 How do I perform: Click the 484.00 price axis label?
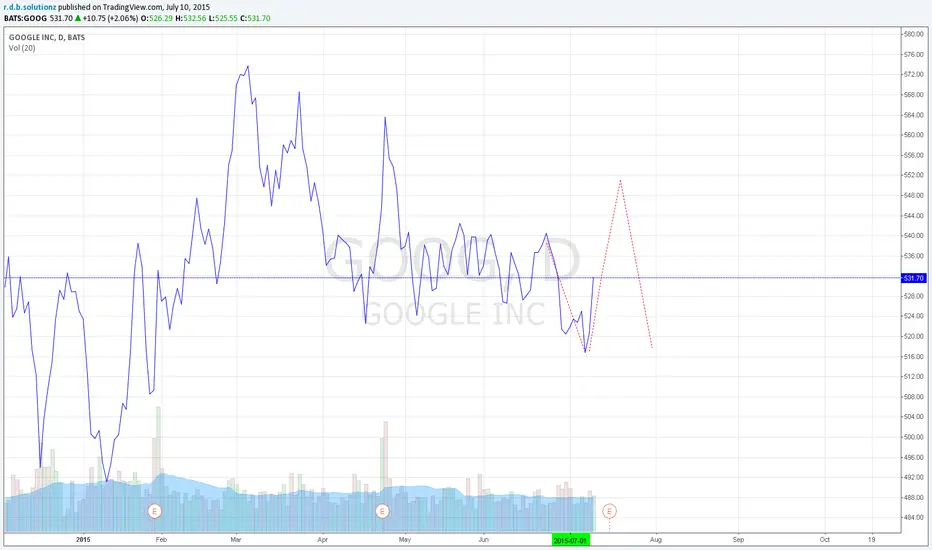[914, 518]
